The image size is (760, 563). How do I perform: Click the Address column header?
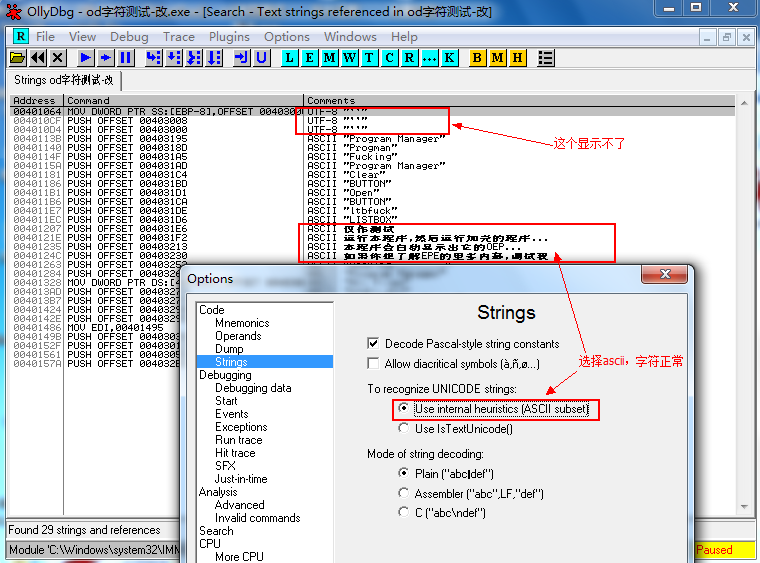[x=36, y=101]
